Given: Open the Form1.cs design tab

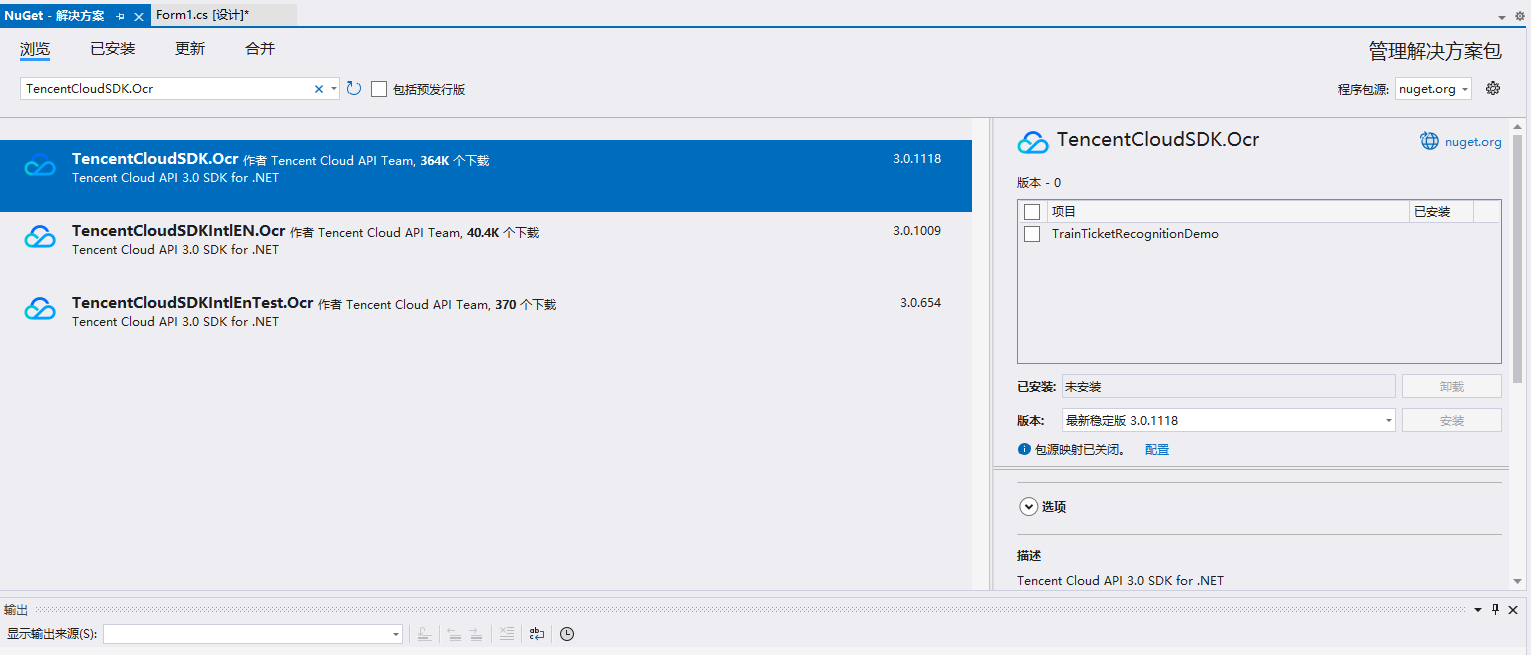Looking at the screenshot, I should pos(202,16).
